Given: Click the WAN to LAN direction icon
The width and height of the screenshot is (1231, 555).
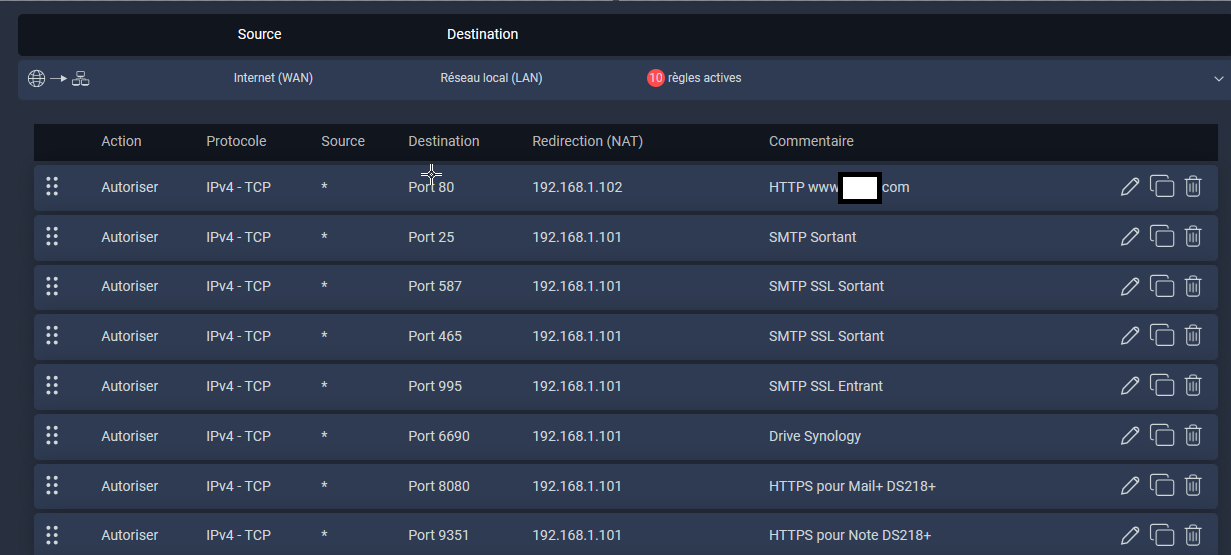Looking at the screenshot, I should point(58,78).
